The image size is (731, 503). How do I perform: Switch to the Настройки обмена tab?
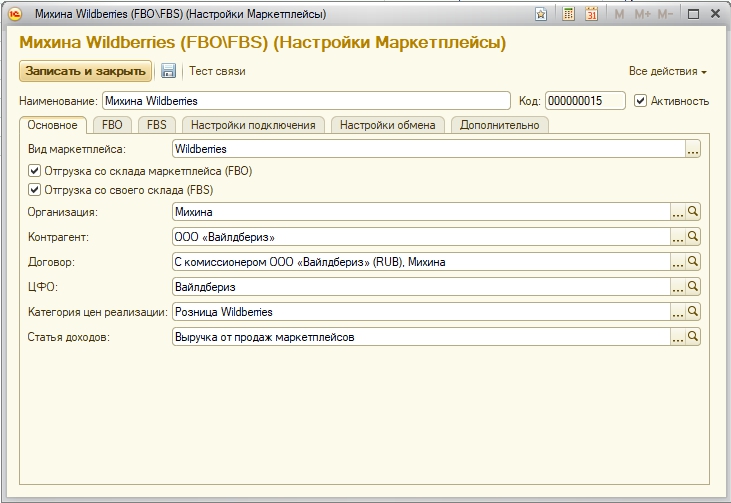pyautogui.click(x=387, y=125)
